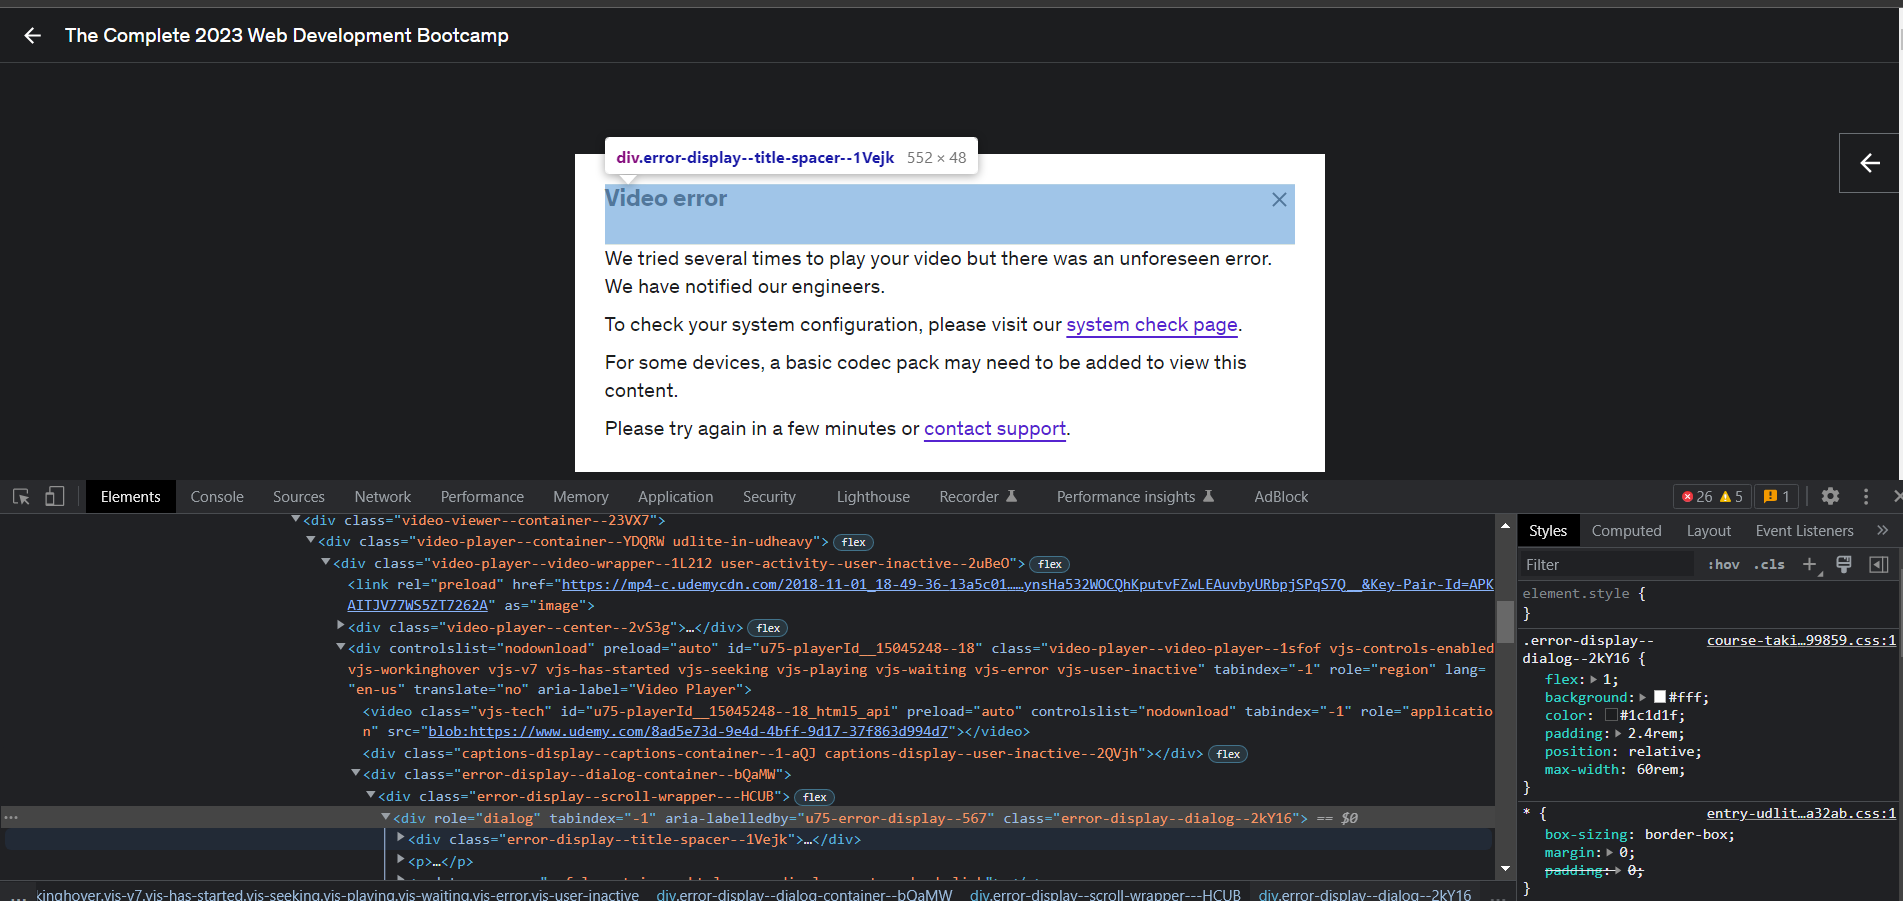
Task: Open the Recorder tab
Action: (978, 497)
